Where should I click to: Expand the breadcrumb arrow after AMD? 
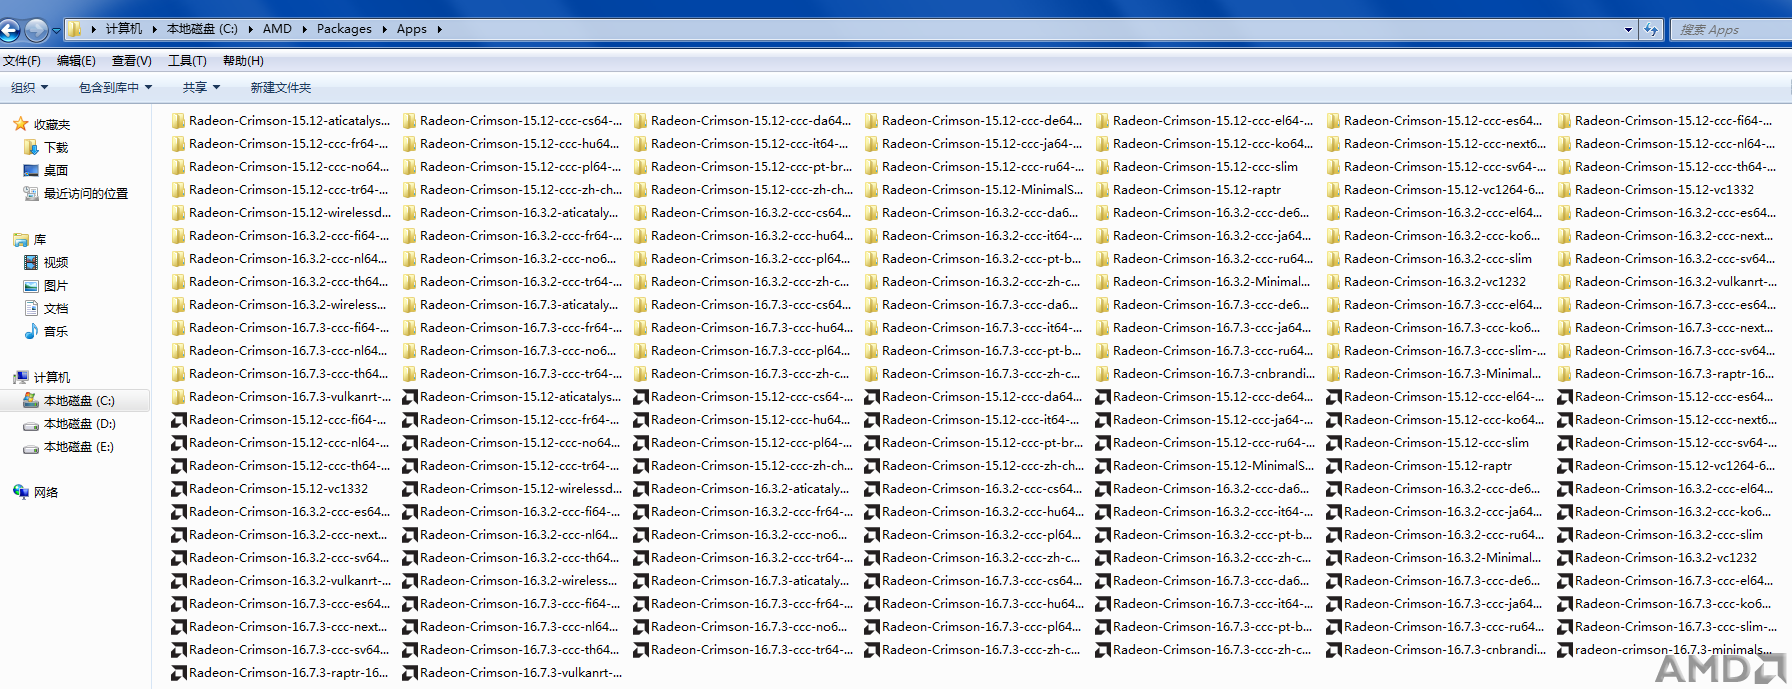point(304,29)
